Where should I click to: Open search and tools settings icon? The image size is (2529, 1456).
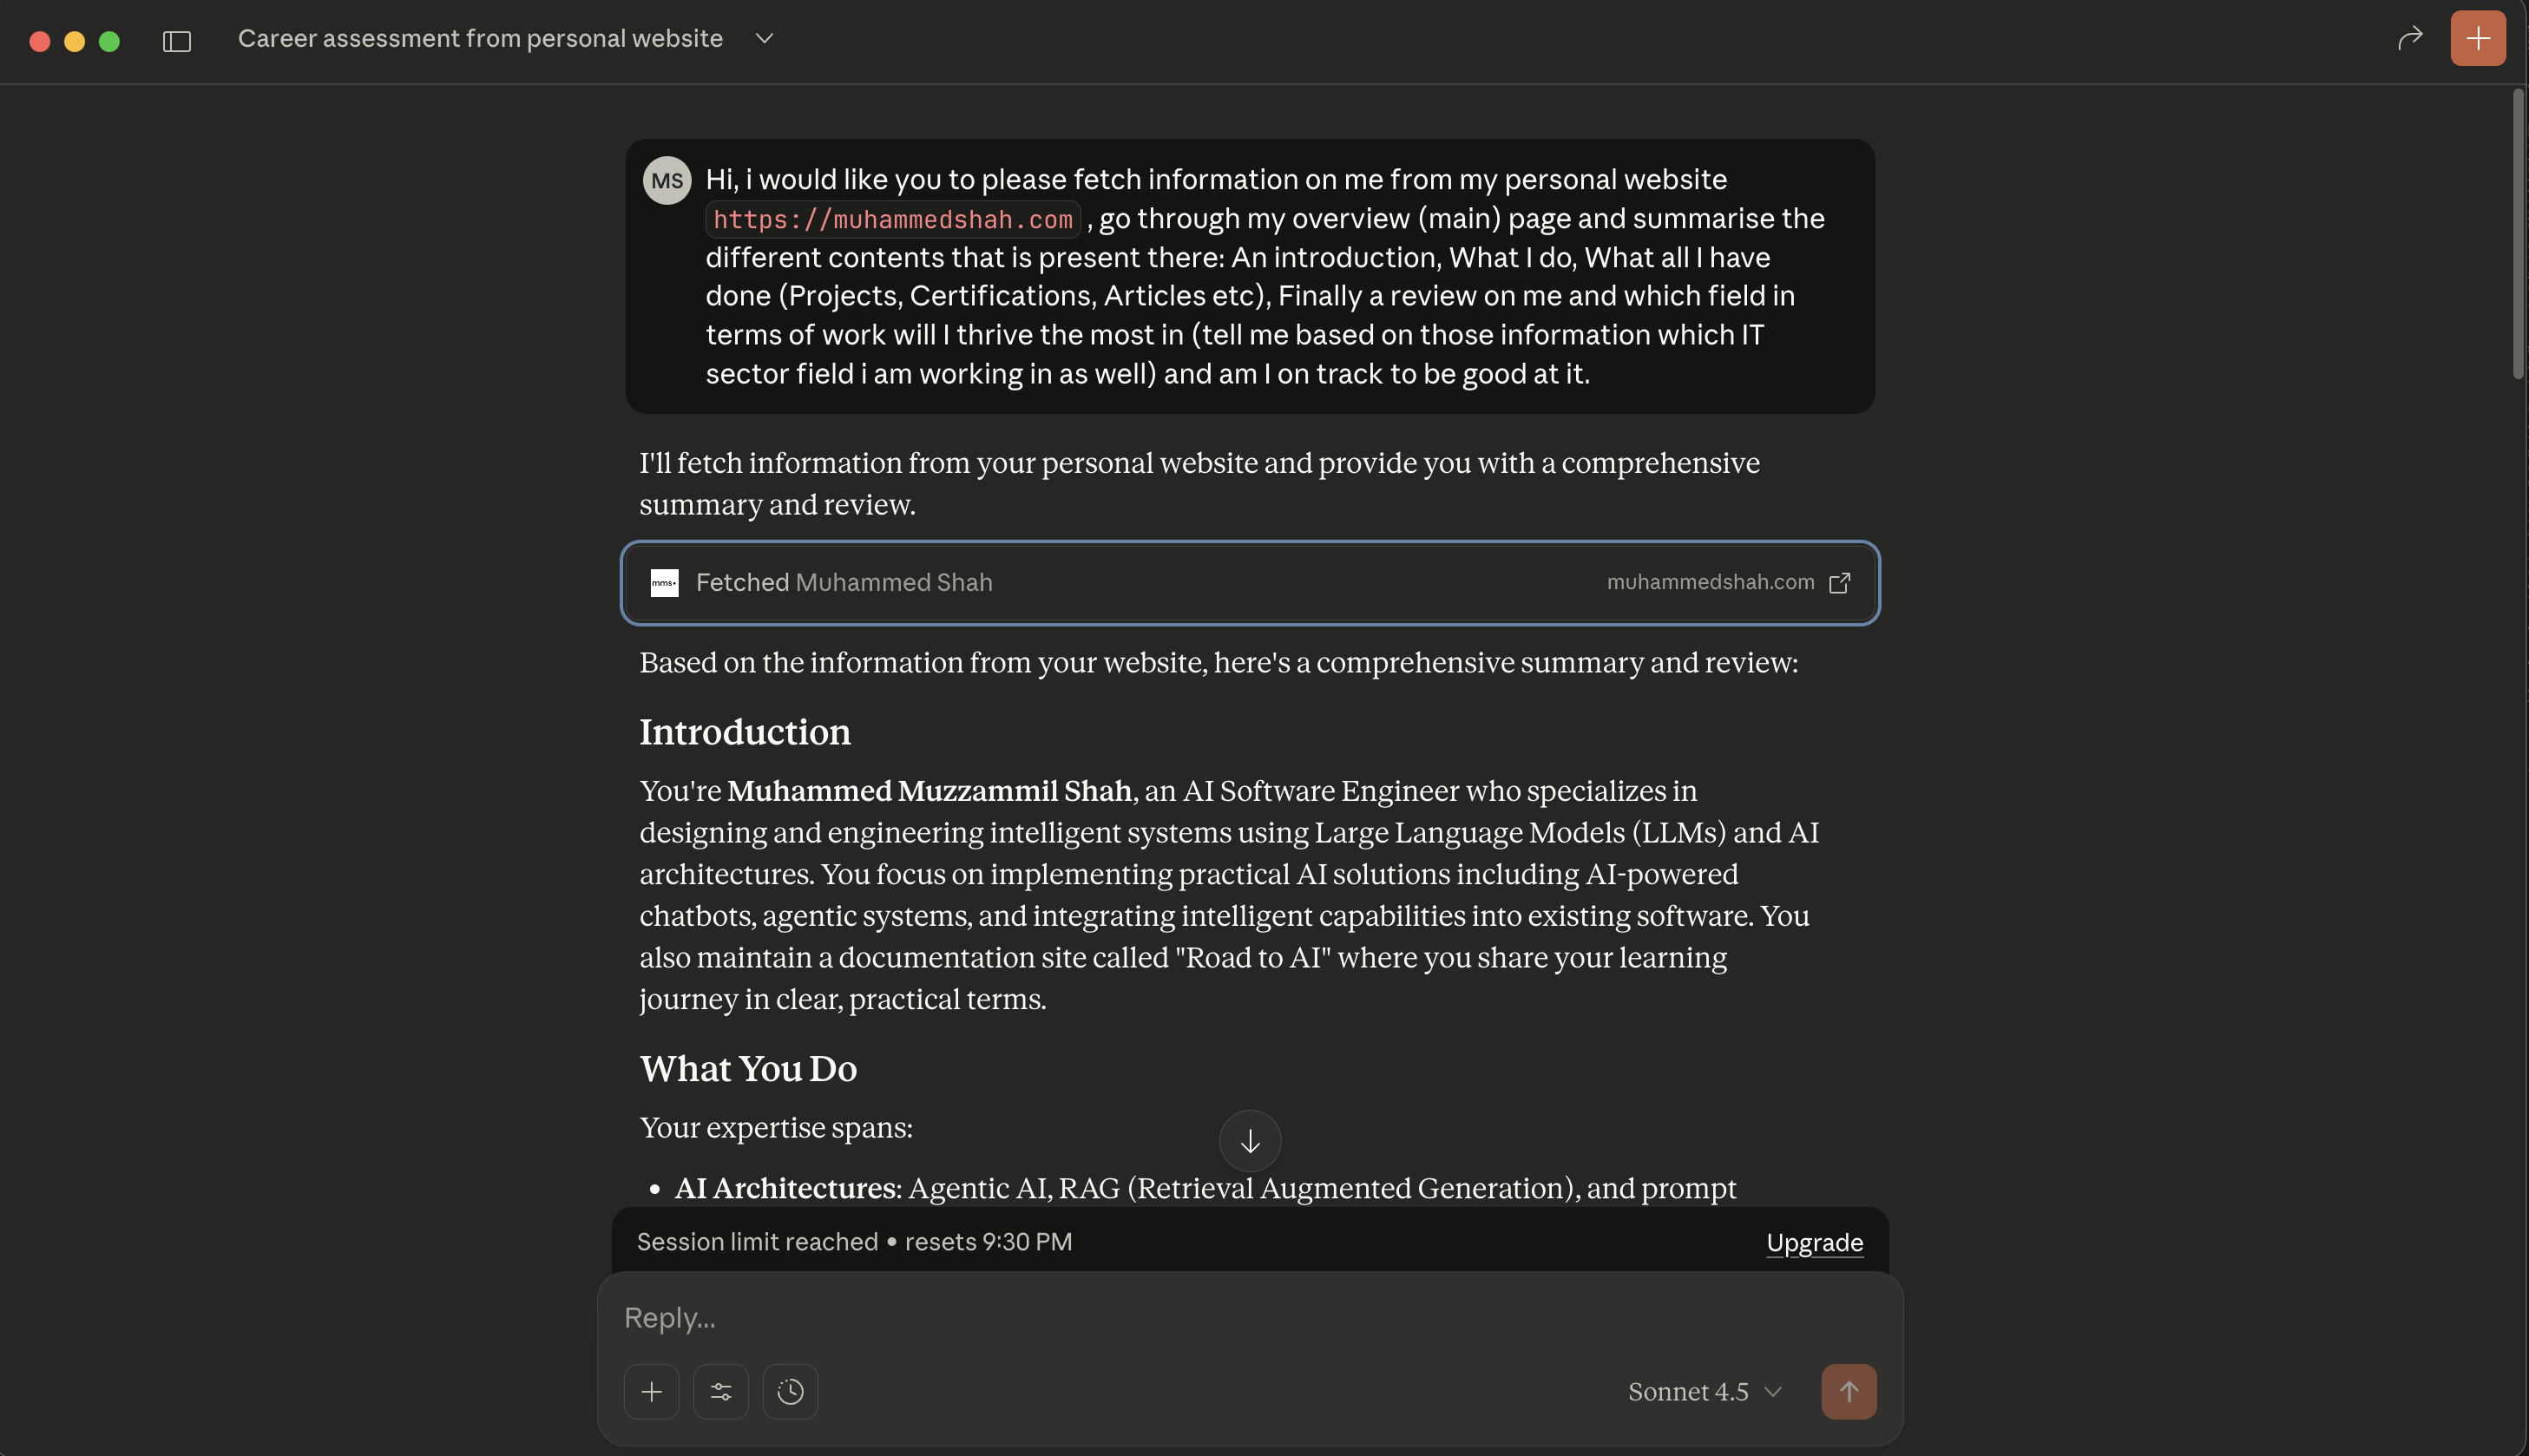(x=721, y=1391)
